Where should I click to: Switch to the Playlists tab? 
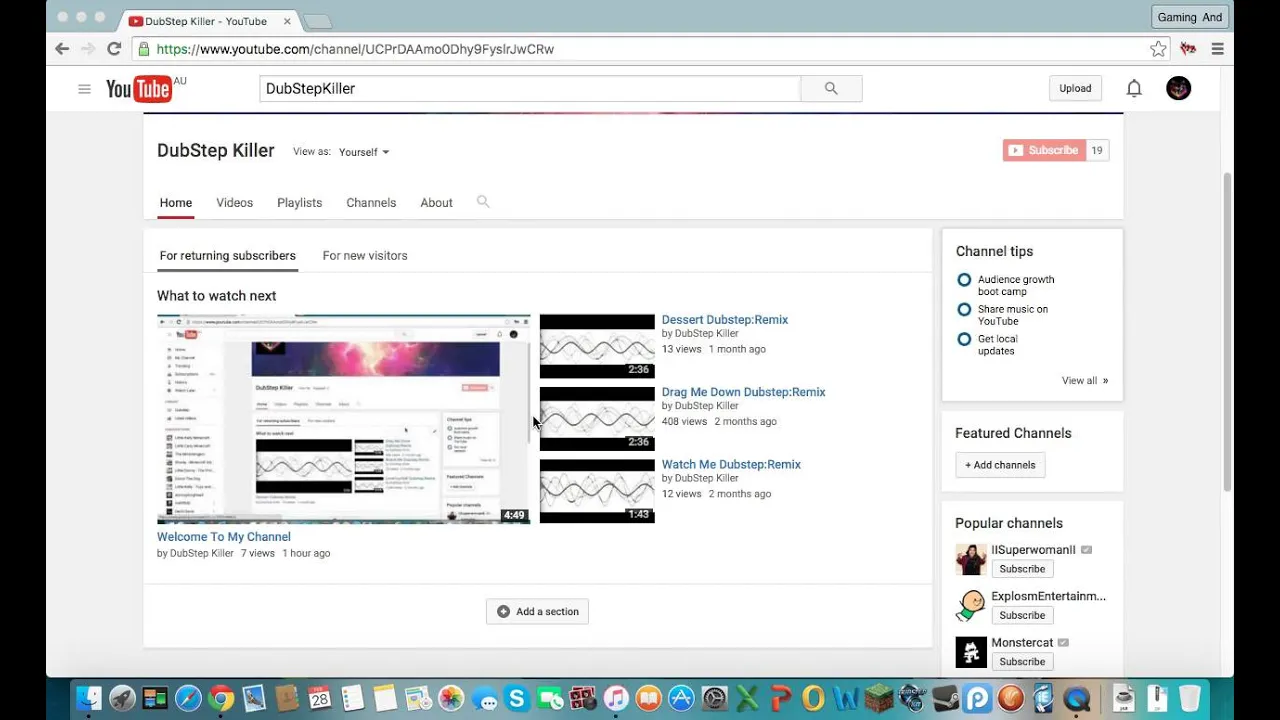tap(300, 202)
